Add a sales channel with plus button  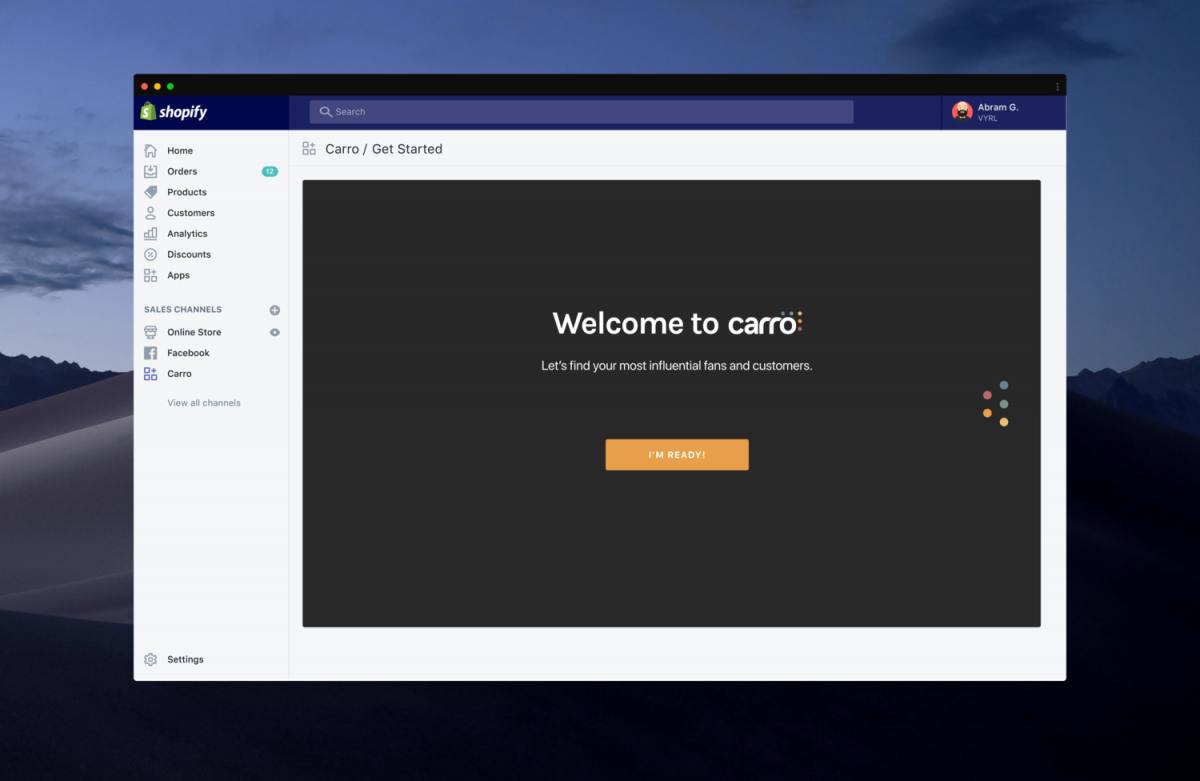pyautogui.click(x=275, y=310)
